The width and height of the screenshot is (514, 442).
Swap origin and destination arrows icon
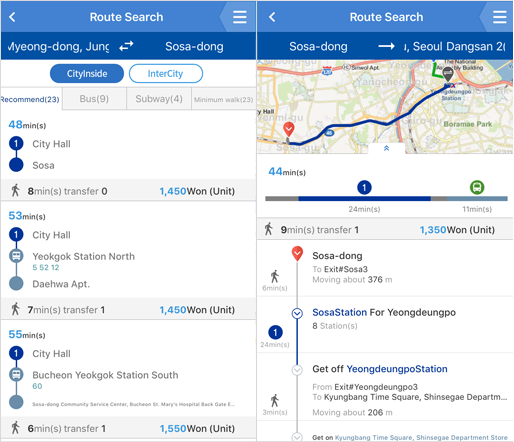(126, 46)
